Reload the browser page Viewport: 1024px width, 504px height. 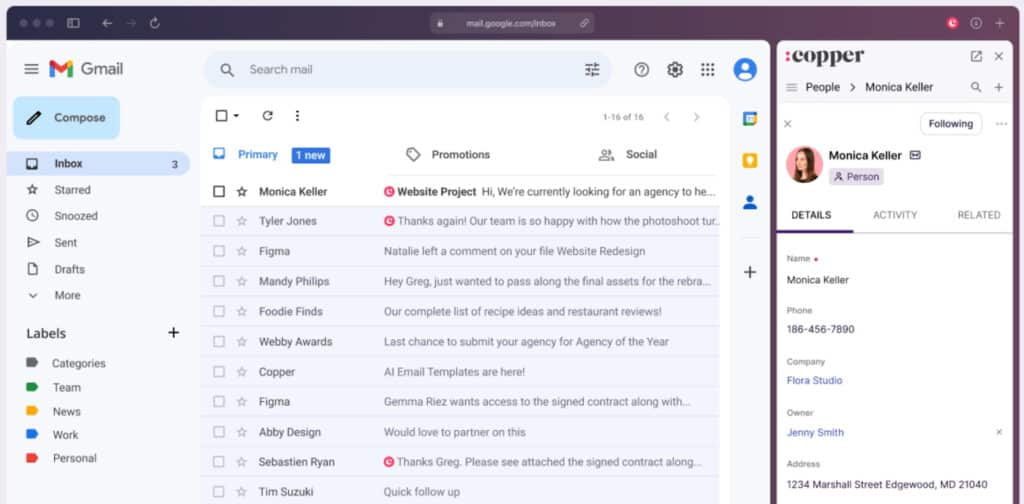pos(155,23)
